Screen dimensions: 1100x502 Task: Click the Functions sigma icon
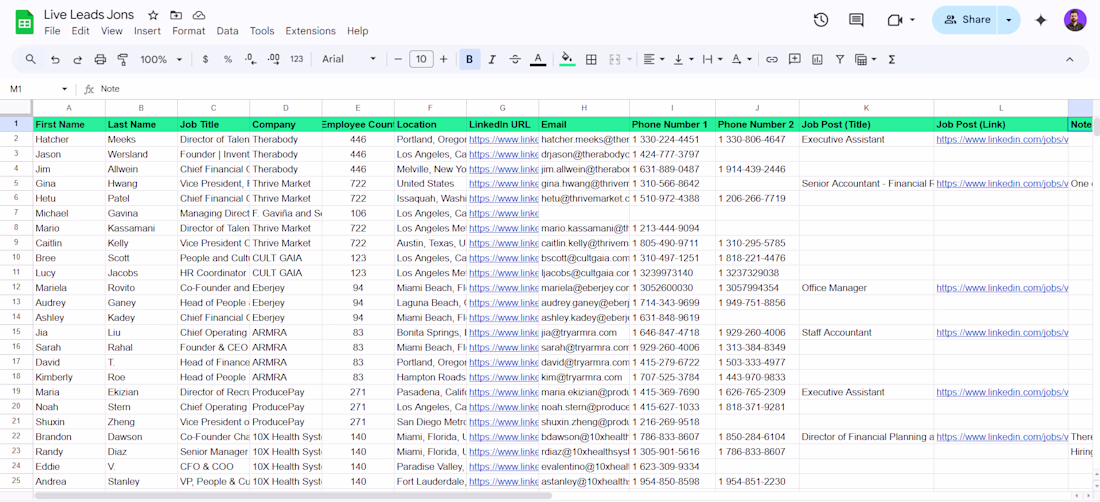pos(892,60)
